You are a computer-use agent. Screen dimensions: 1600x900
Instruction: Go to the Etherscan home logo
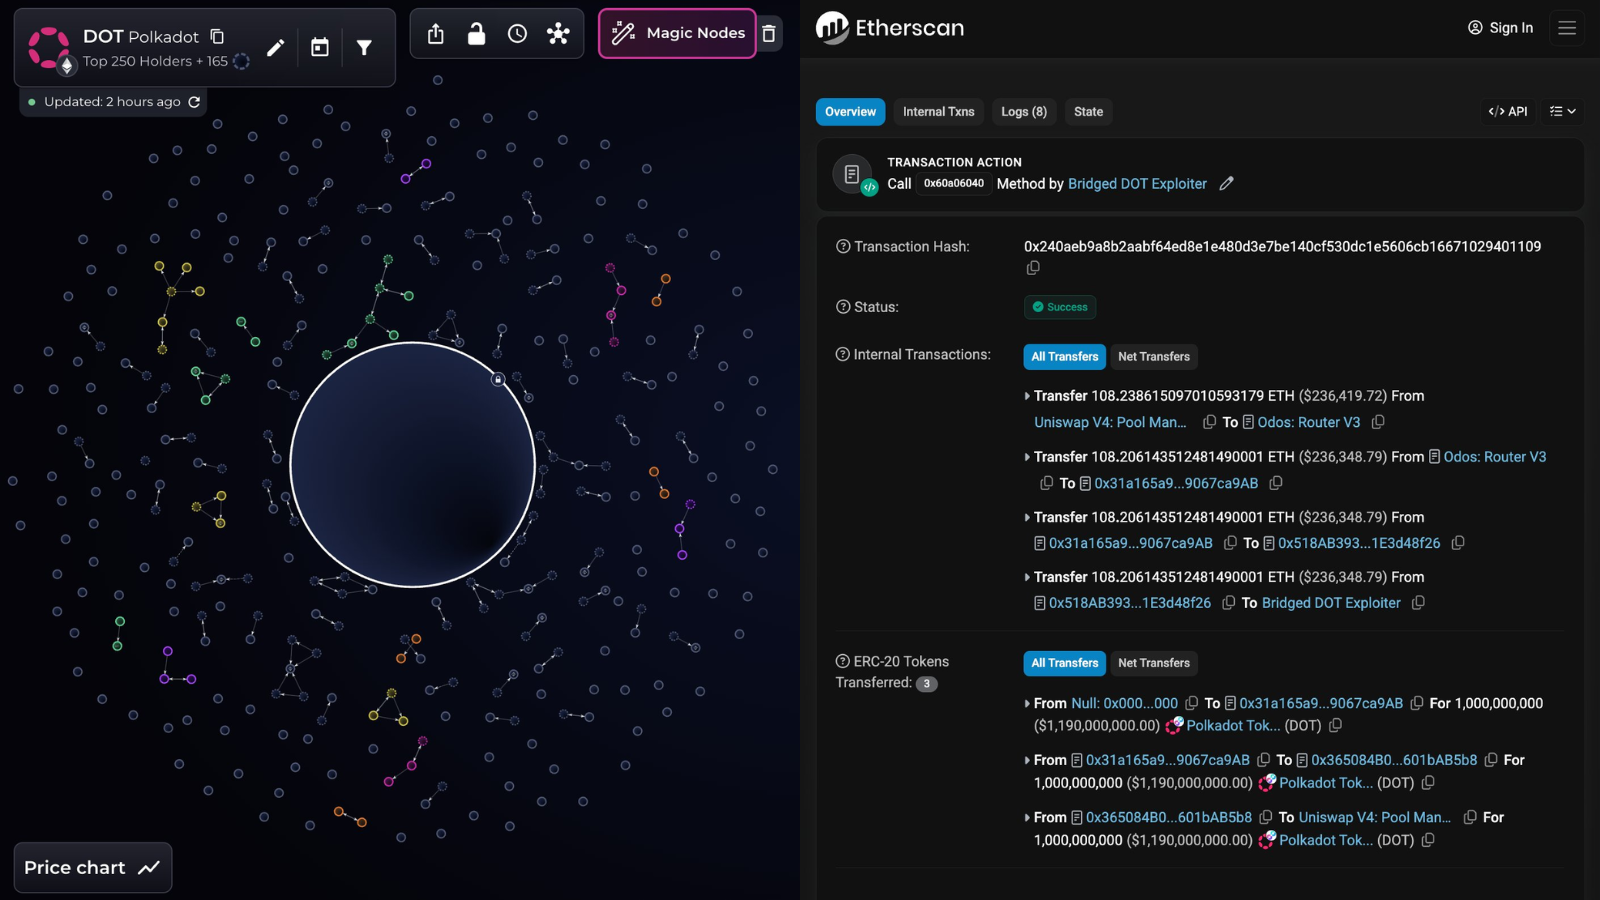[890, 28]
